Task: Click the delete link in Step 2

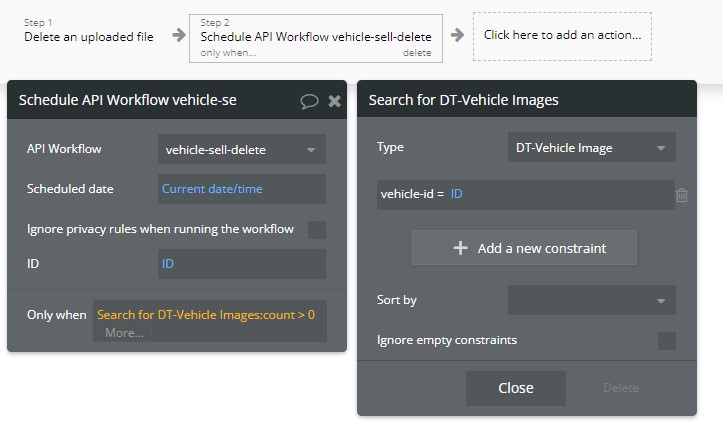Action: pyautogui.click(x=417, y=53)
